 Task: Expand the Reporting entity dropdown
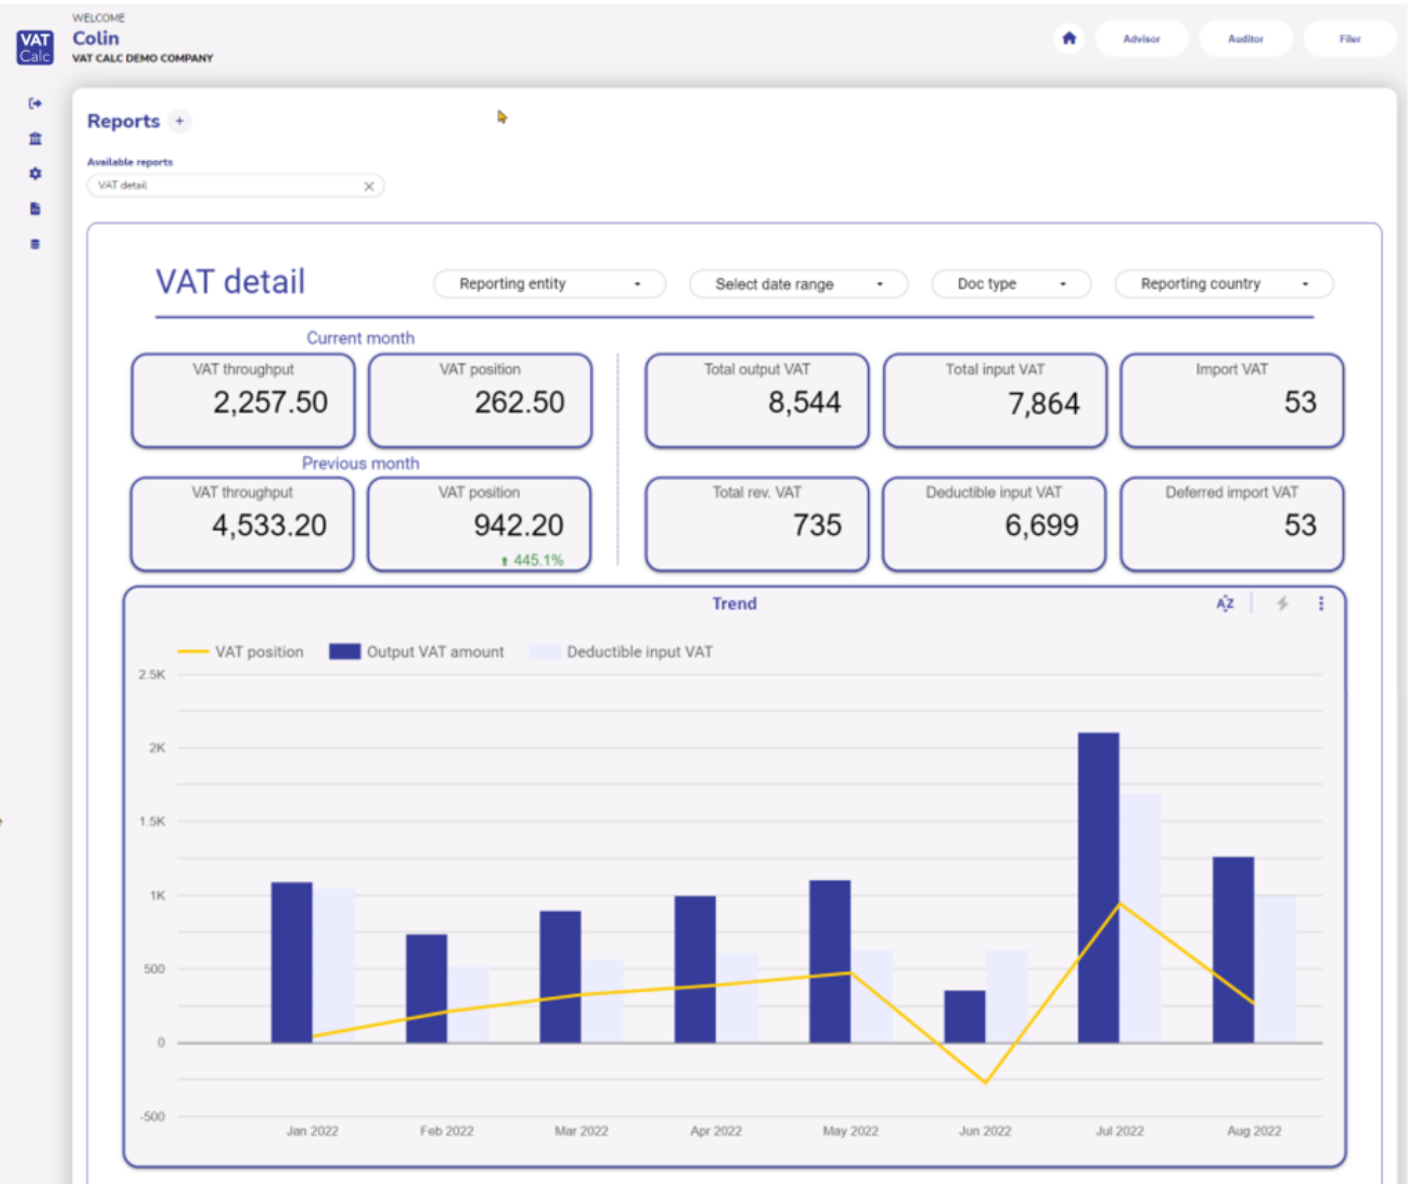tap(550, 284)
